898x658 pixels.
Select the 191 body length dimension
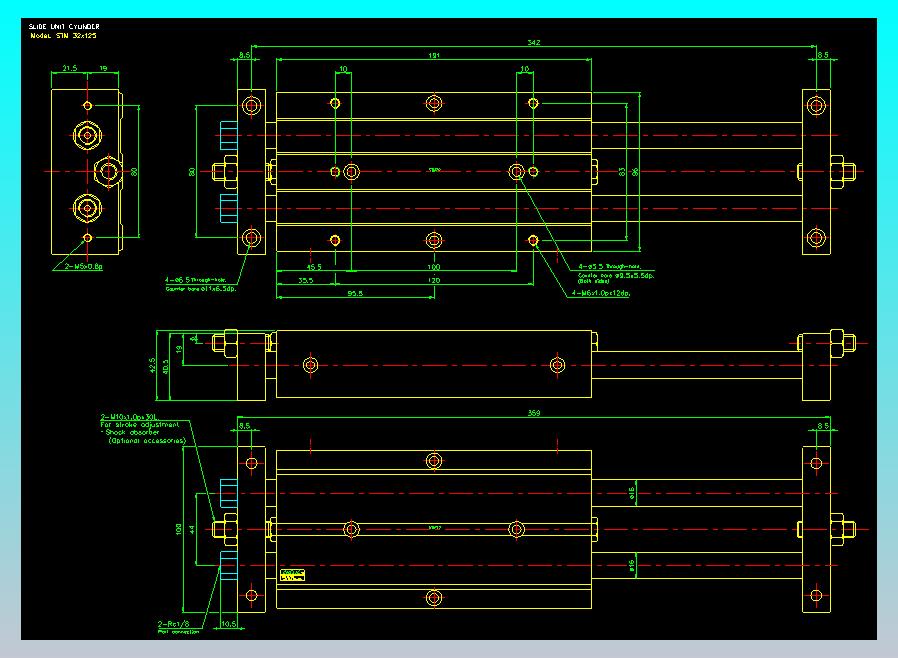(434, 56)
